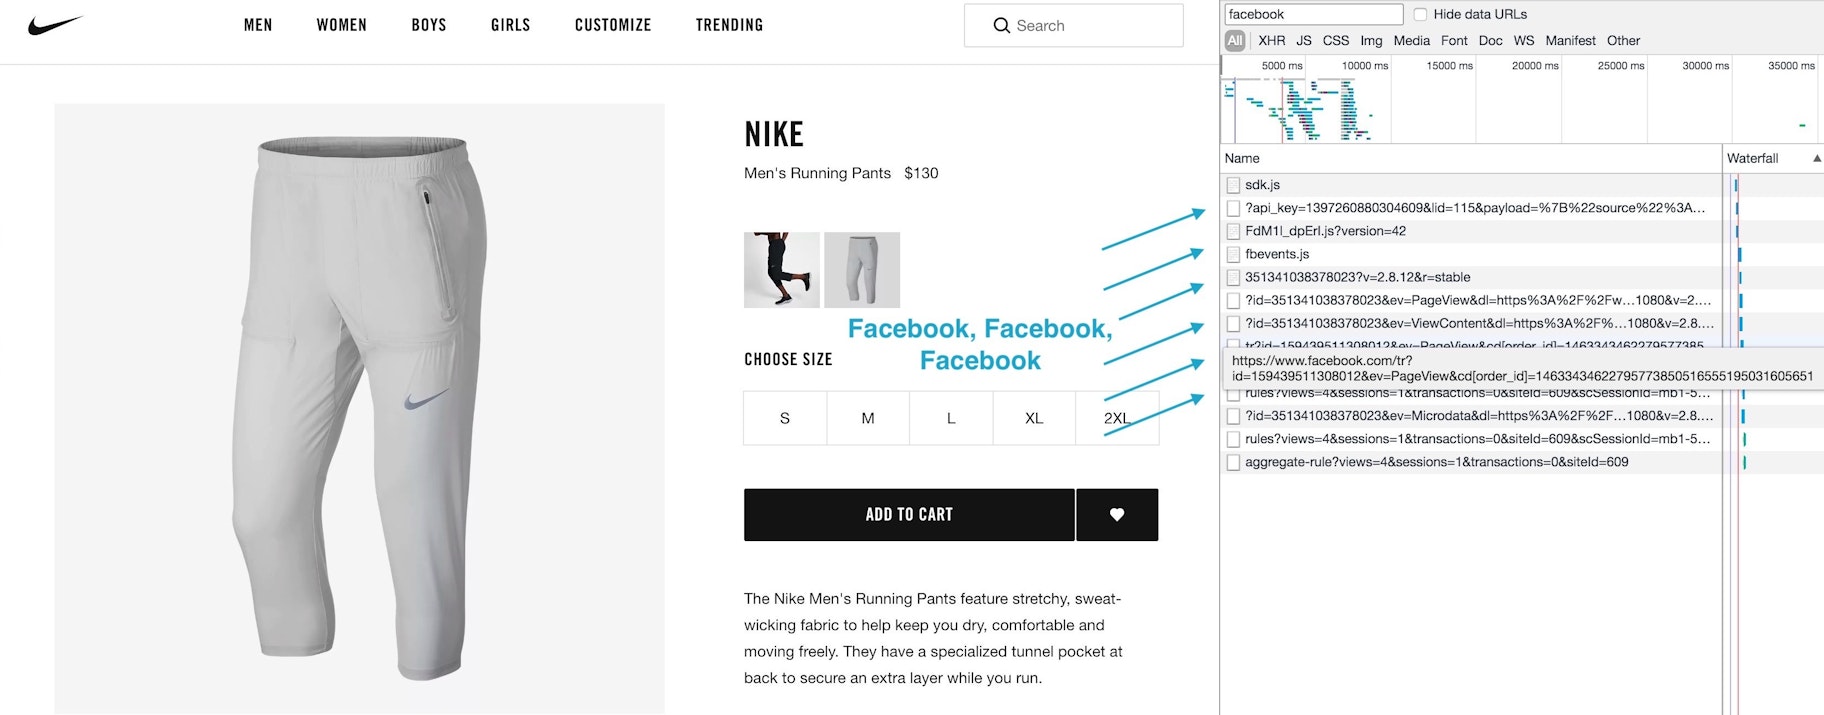Sort by Waterfall column arrow
Image resolution: width=1824 pixels, height=715 pixels.
coord(1816,158)
